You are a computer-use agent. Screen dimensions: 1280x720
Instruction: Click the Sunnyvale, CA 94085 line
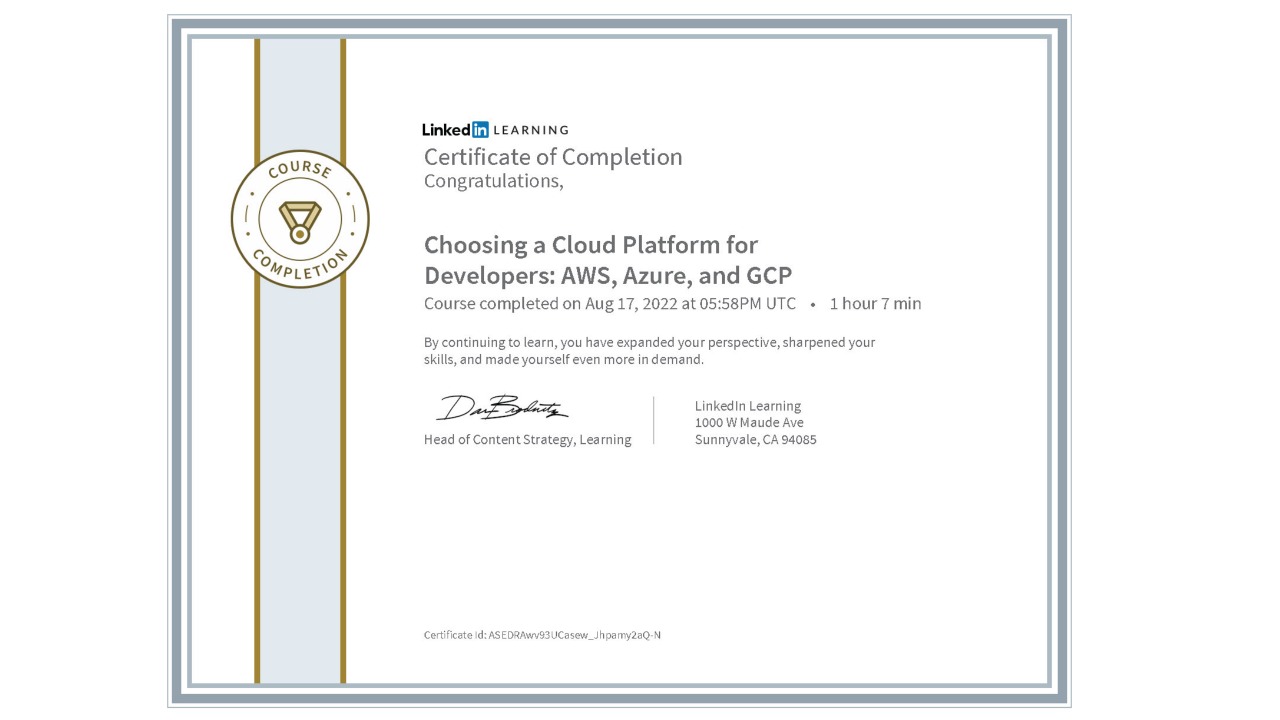tap(755, 440)
